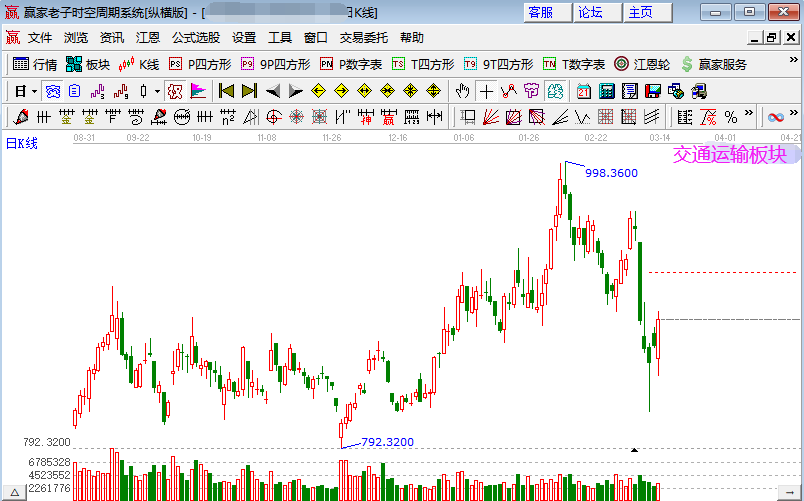This screenshot has width=804, height=501.
Task: Toggle the 权 rights-adjustment icon
Action: click(x=175, y=91)
